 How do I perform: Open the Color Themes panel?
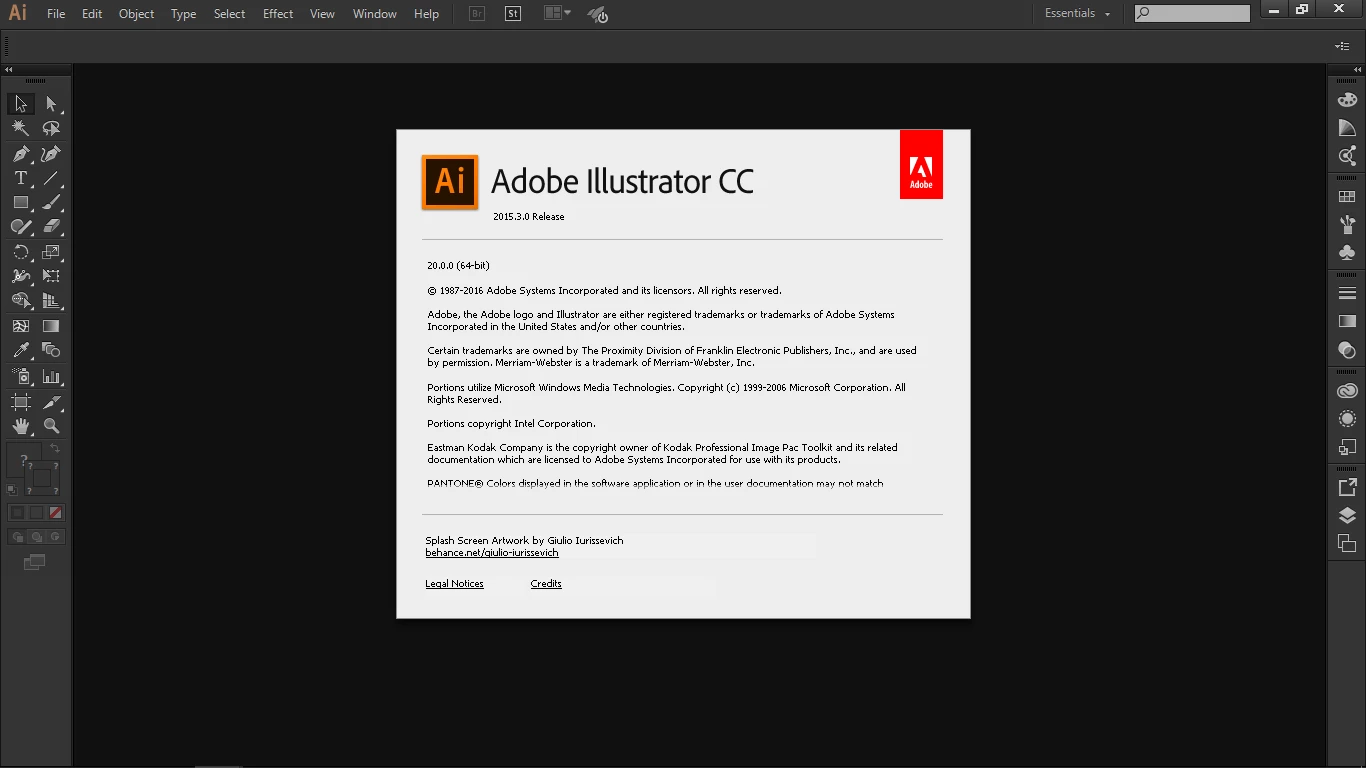[1347, 156]
